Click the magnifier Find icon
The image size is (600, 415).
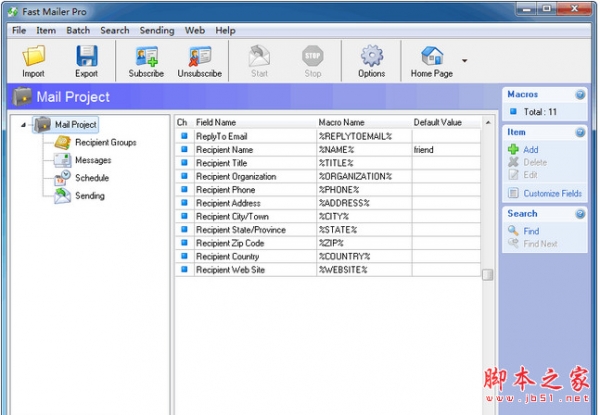(x=513, y=230)
